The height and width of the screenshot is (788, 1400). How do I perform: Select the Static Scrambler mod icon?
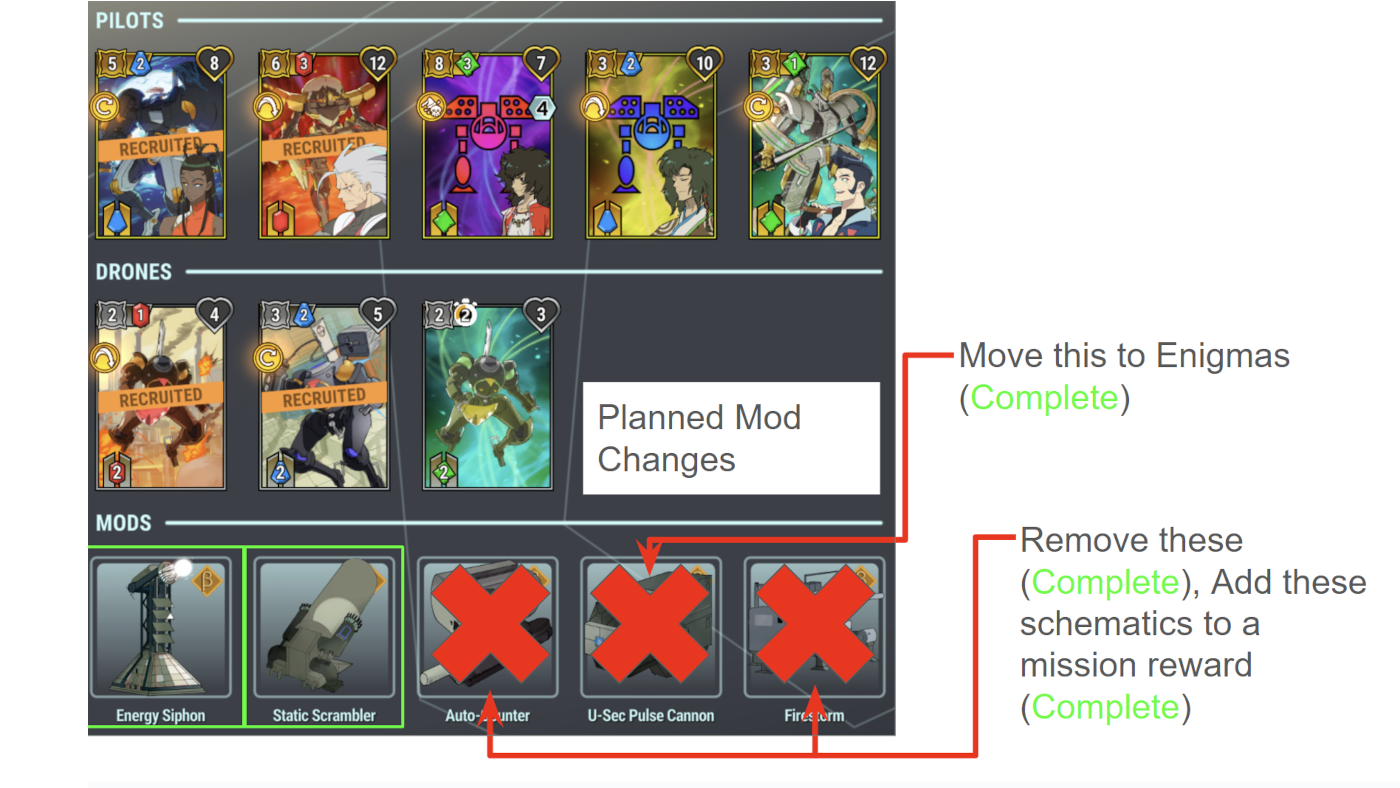pos(325,627)
